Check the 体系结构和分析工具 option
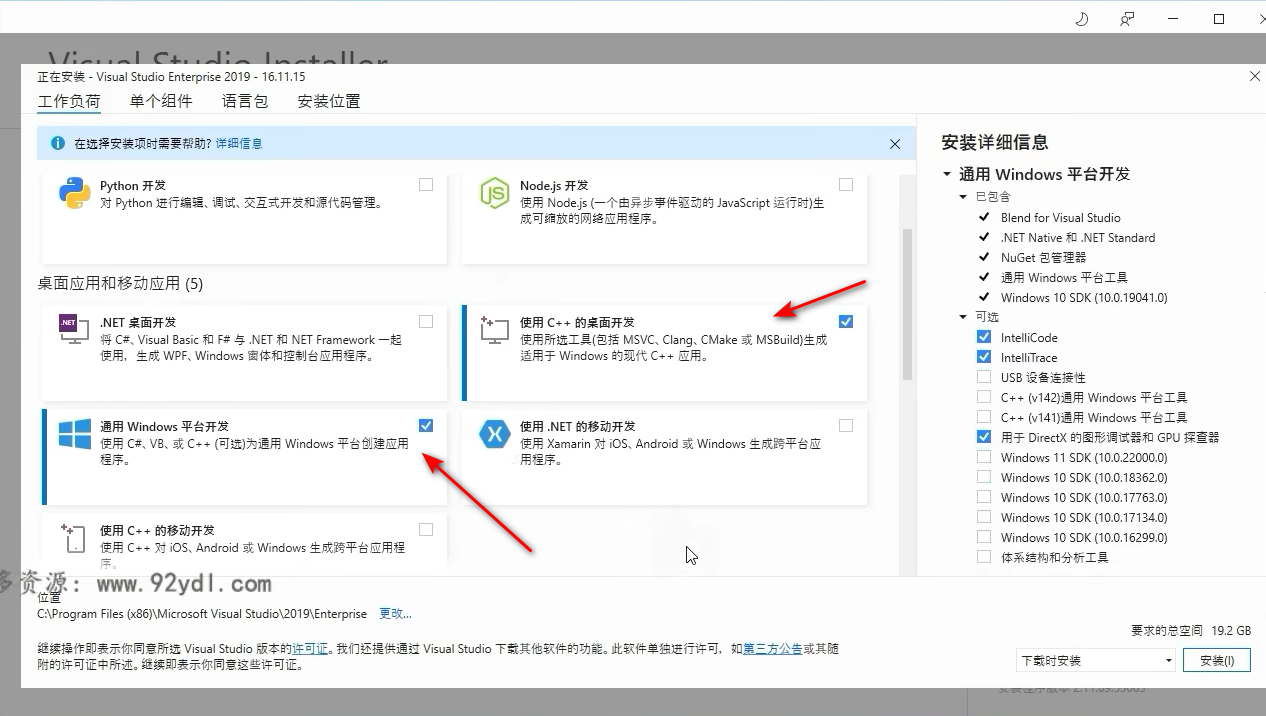This screenshot has height=716, width=1266. point(984,557)
